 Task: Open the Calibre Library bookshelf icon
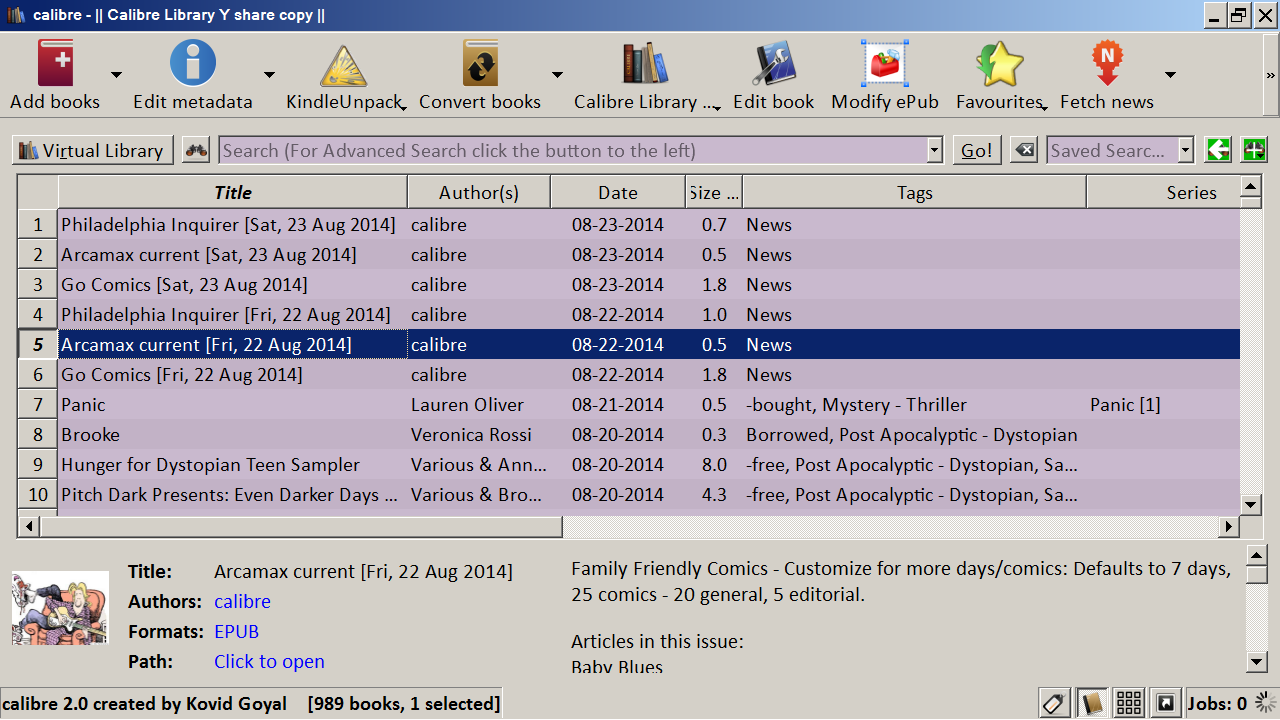point(645,64)
